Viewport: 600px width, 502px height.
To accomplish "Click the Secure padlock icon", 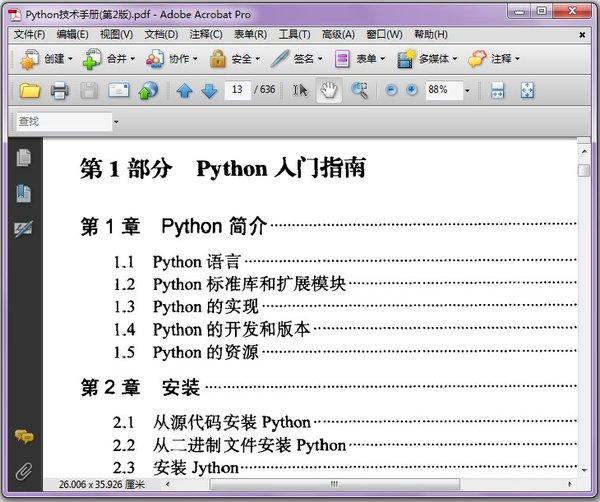I will tap(218, 59).
